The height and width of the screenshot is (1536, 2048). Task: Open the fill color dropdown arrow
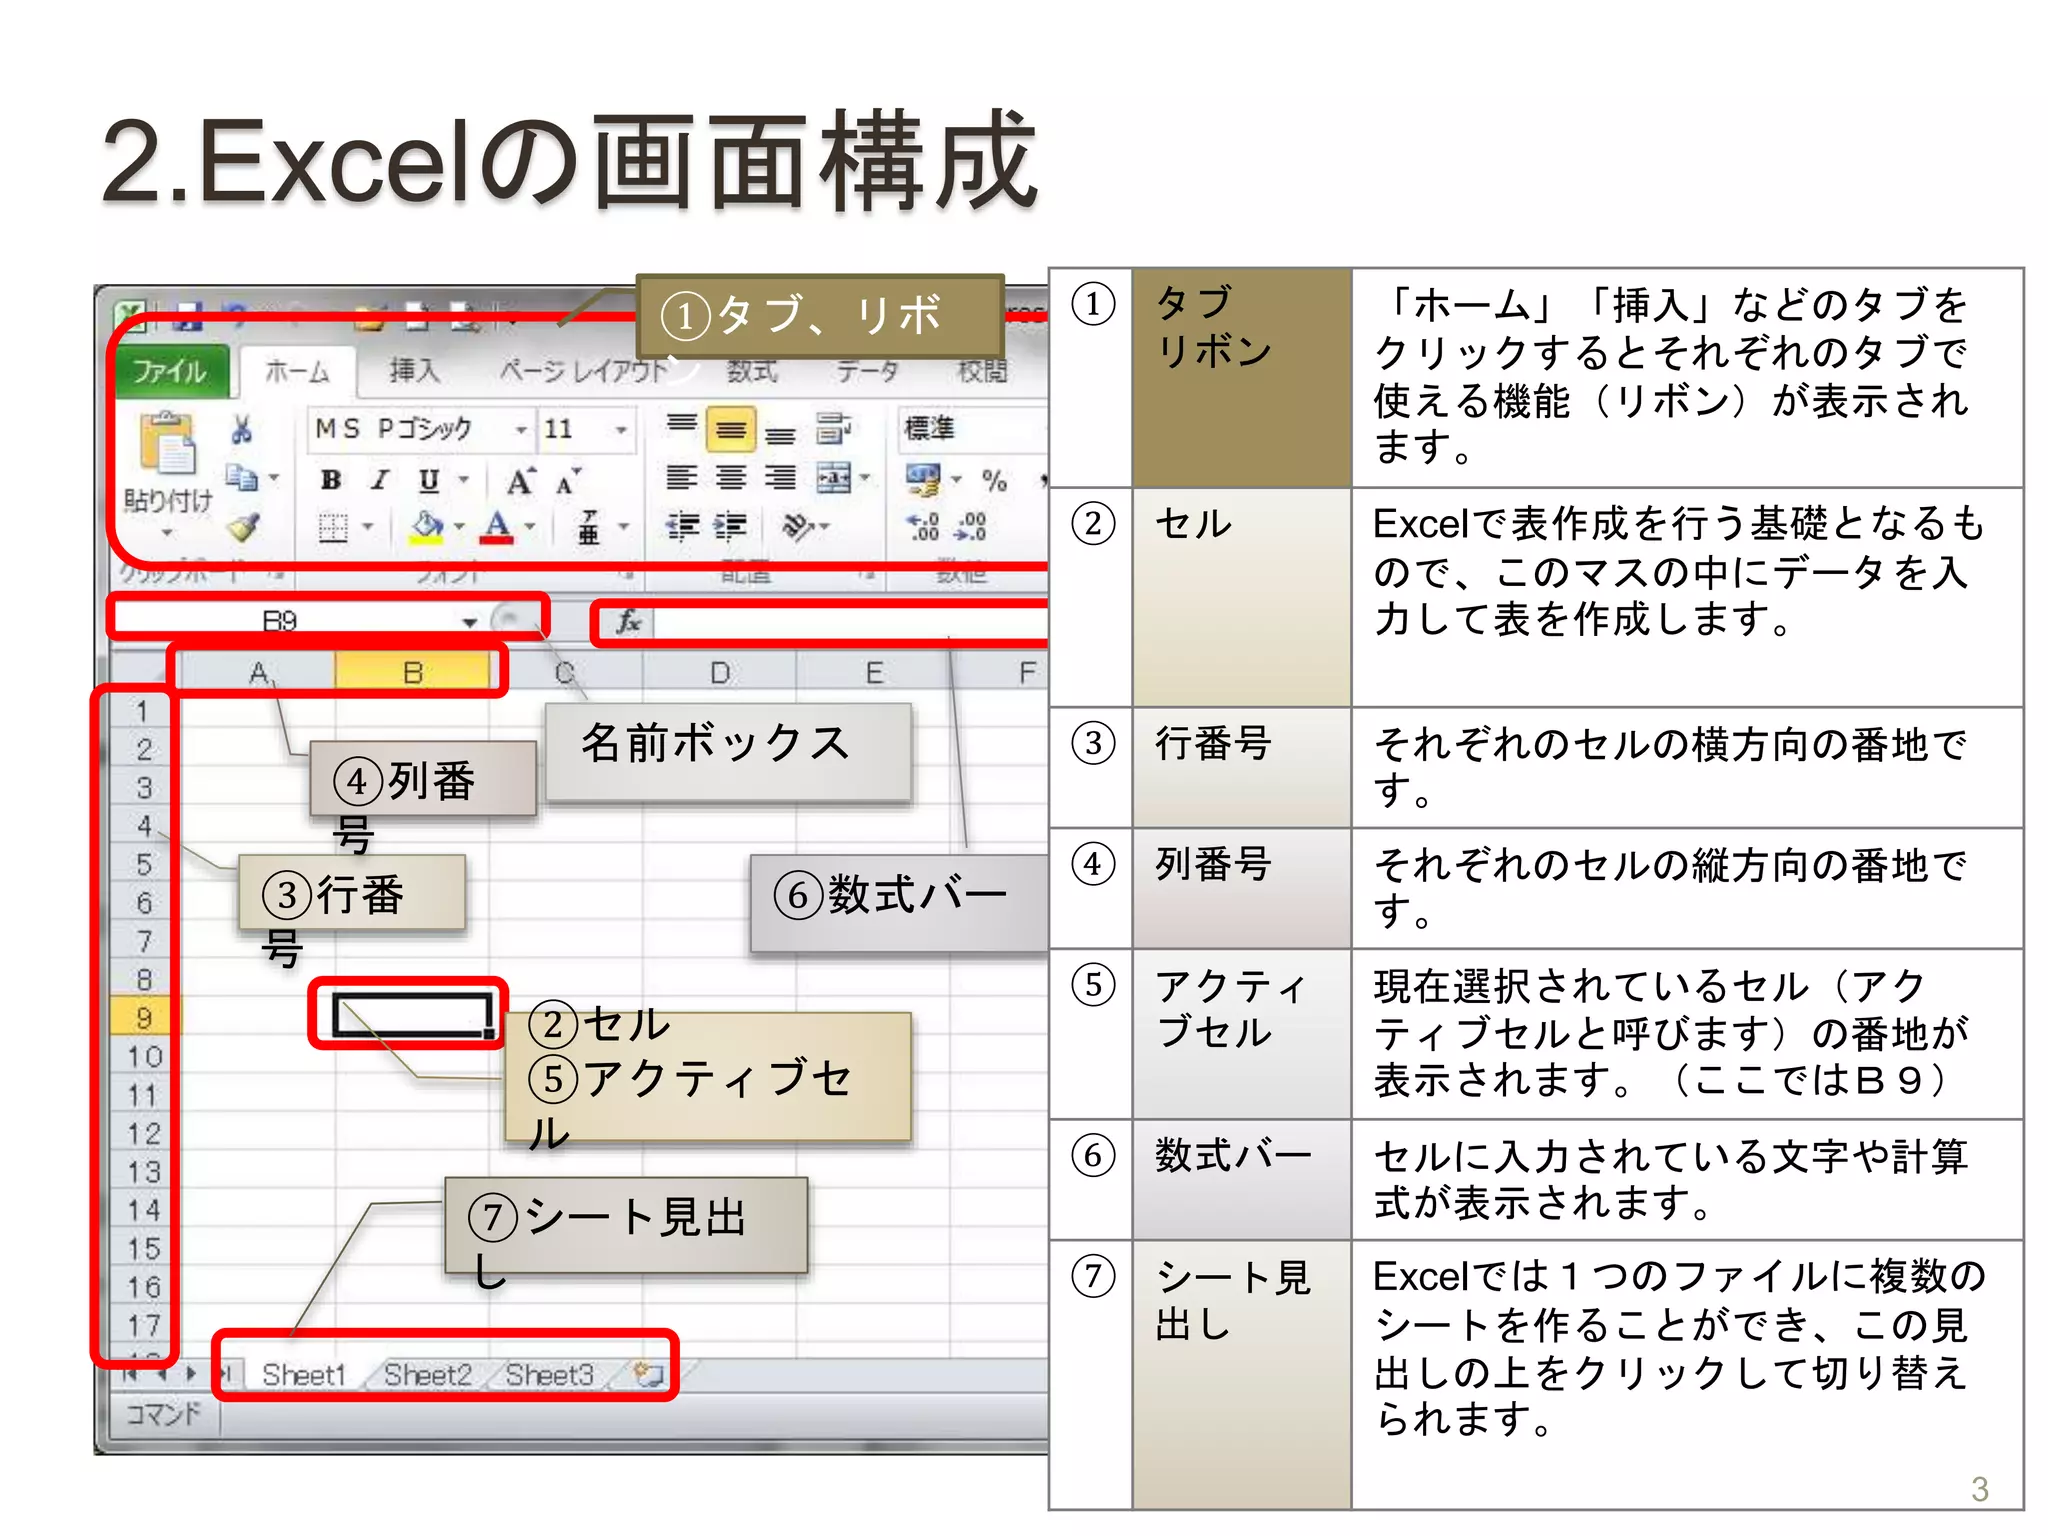click(x=459, y=526)
